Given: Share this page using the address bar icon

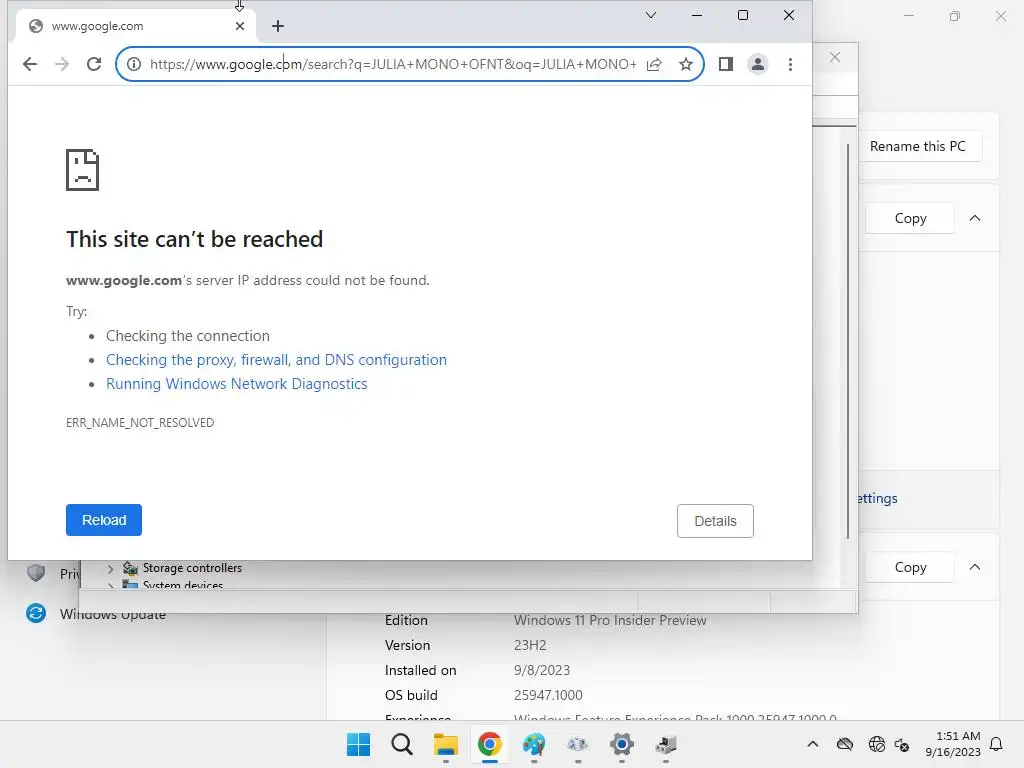Looking at the screenshot, I should (654, 64).
